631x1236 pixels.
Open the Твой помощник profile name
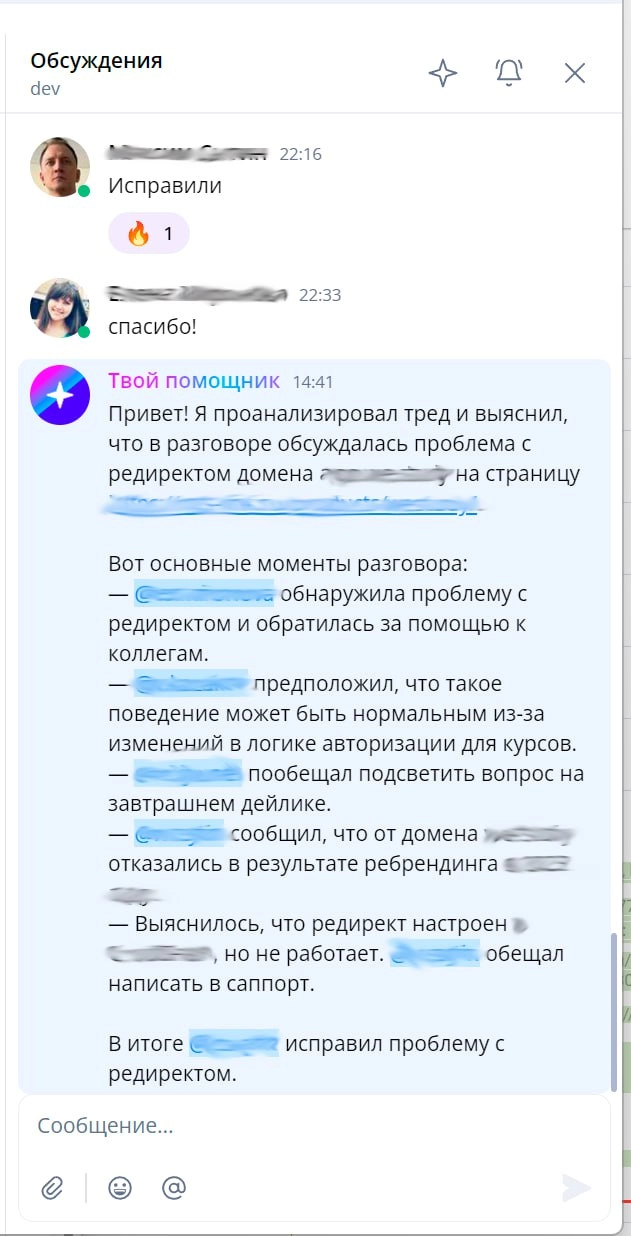(x=194, y=381)
